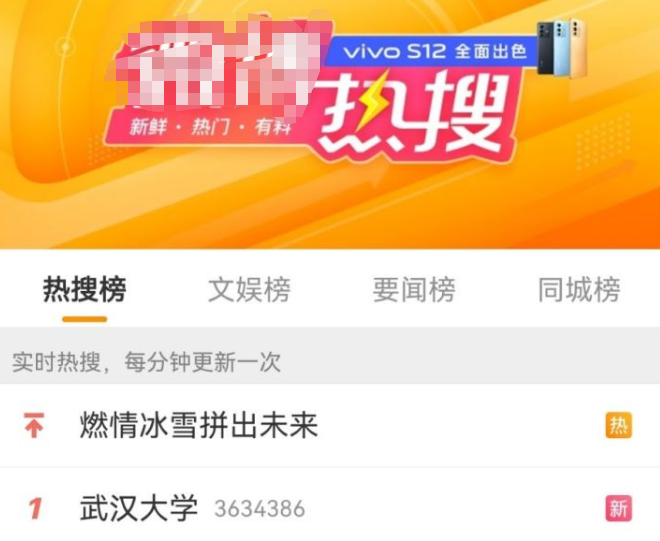Go to the 同城榜 tab

[x=579, y=290]
